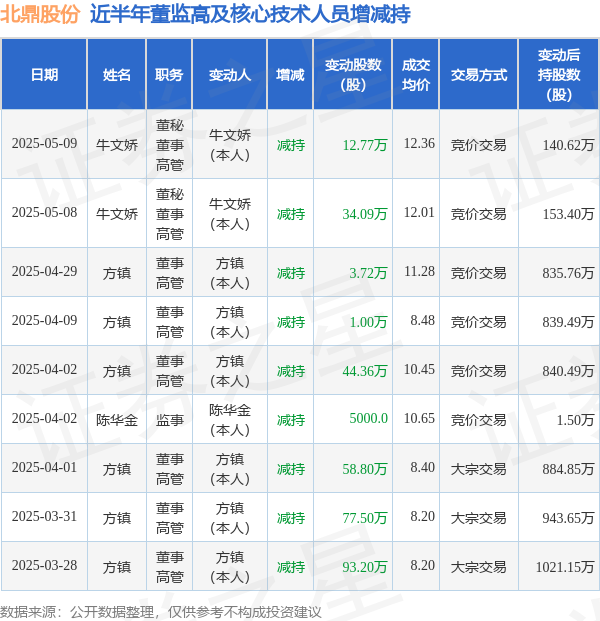Screen dimensions: 600x621
Task: Click 大宗交易 in the 2025-03-28 row
Action: [x=478, y=567]
